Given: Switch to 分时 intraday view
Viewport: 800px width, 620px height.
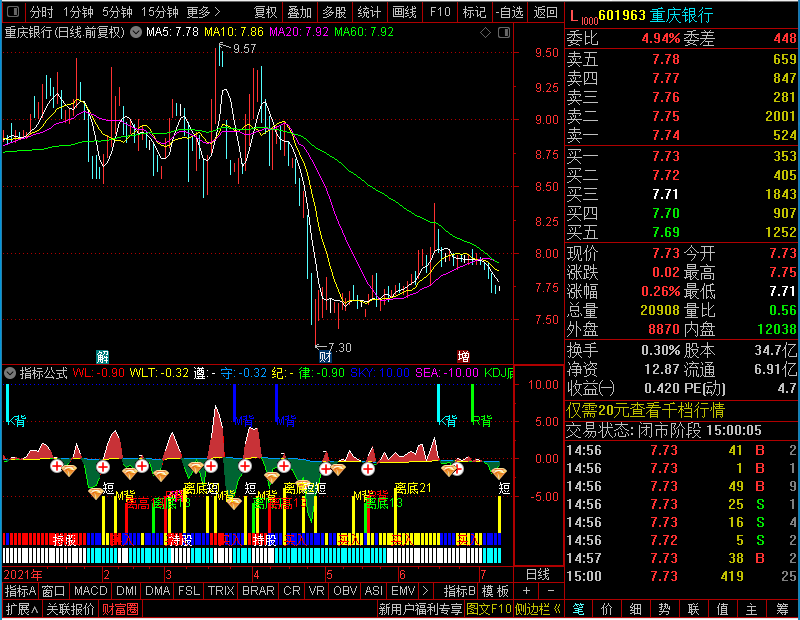Looking at the screenshot, I should click(x=41, y=12).
